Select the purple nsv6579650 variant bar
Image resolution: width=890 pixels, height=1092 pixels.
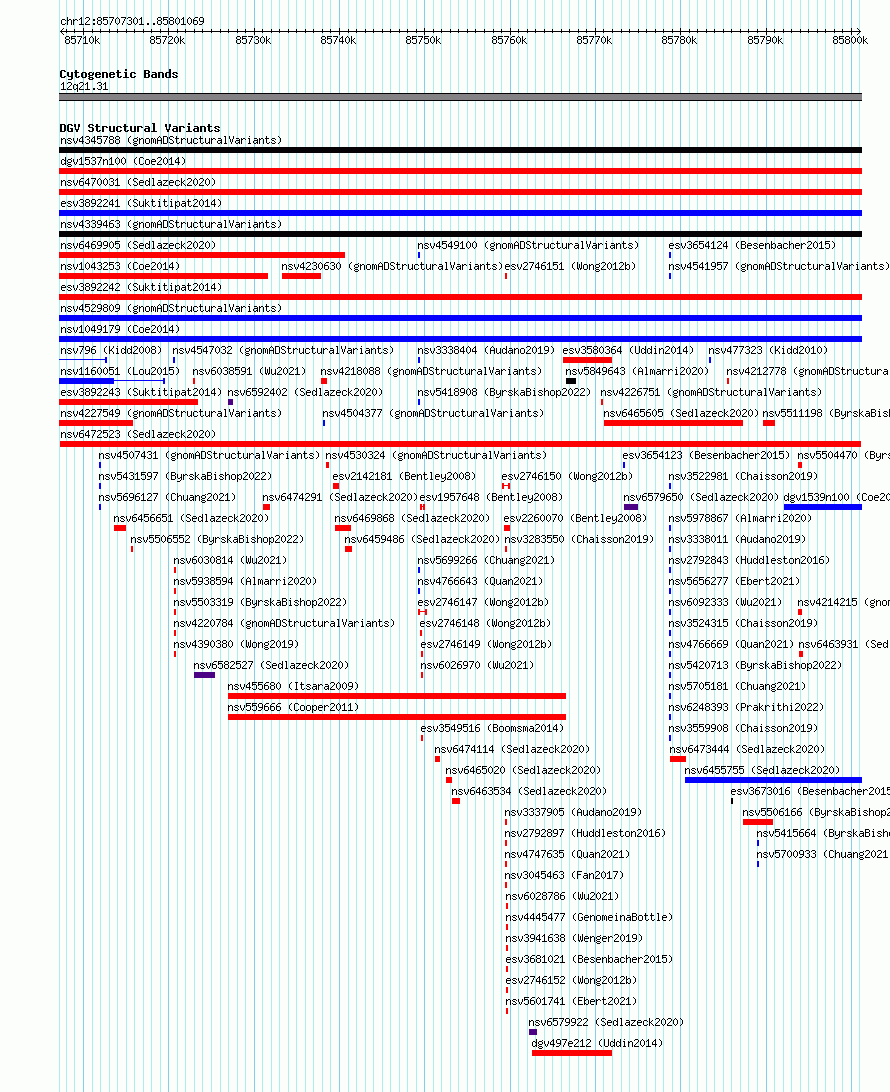pyautogui.click(x=631, y=507)
